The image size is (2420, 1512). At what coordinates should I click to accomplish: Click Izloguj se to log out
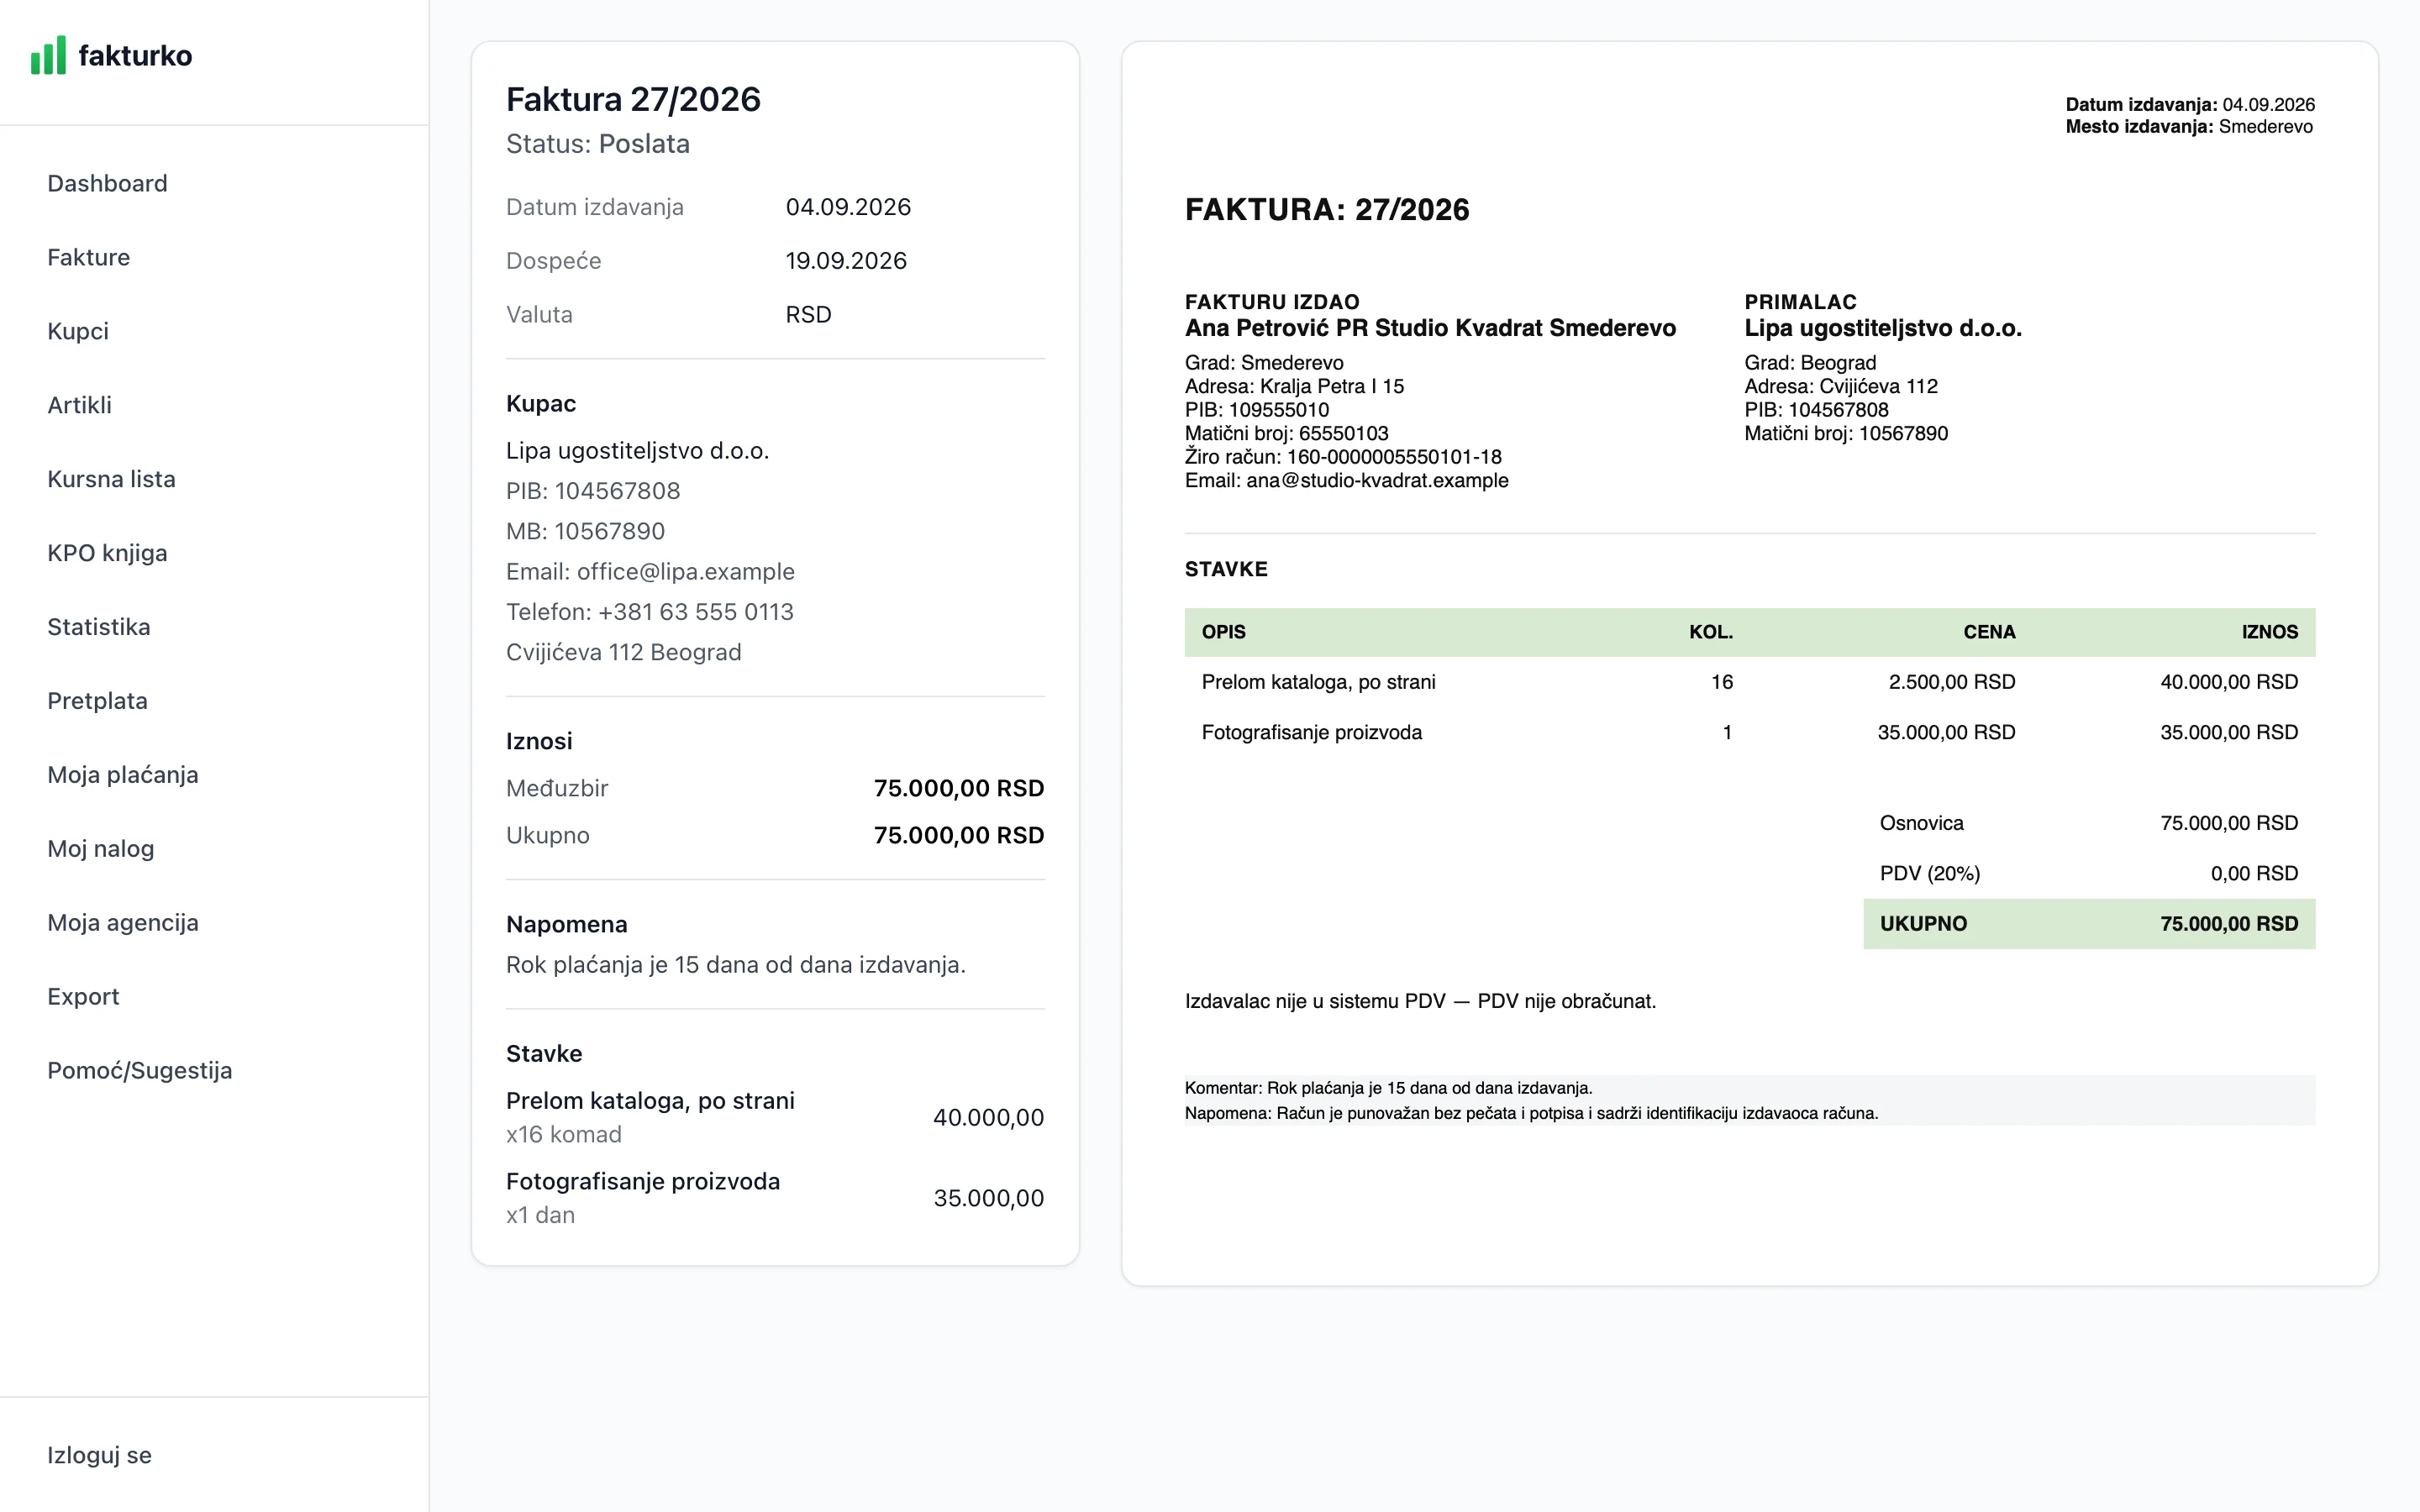tap(99, 1456)
